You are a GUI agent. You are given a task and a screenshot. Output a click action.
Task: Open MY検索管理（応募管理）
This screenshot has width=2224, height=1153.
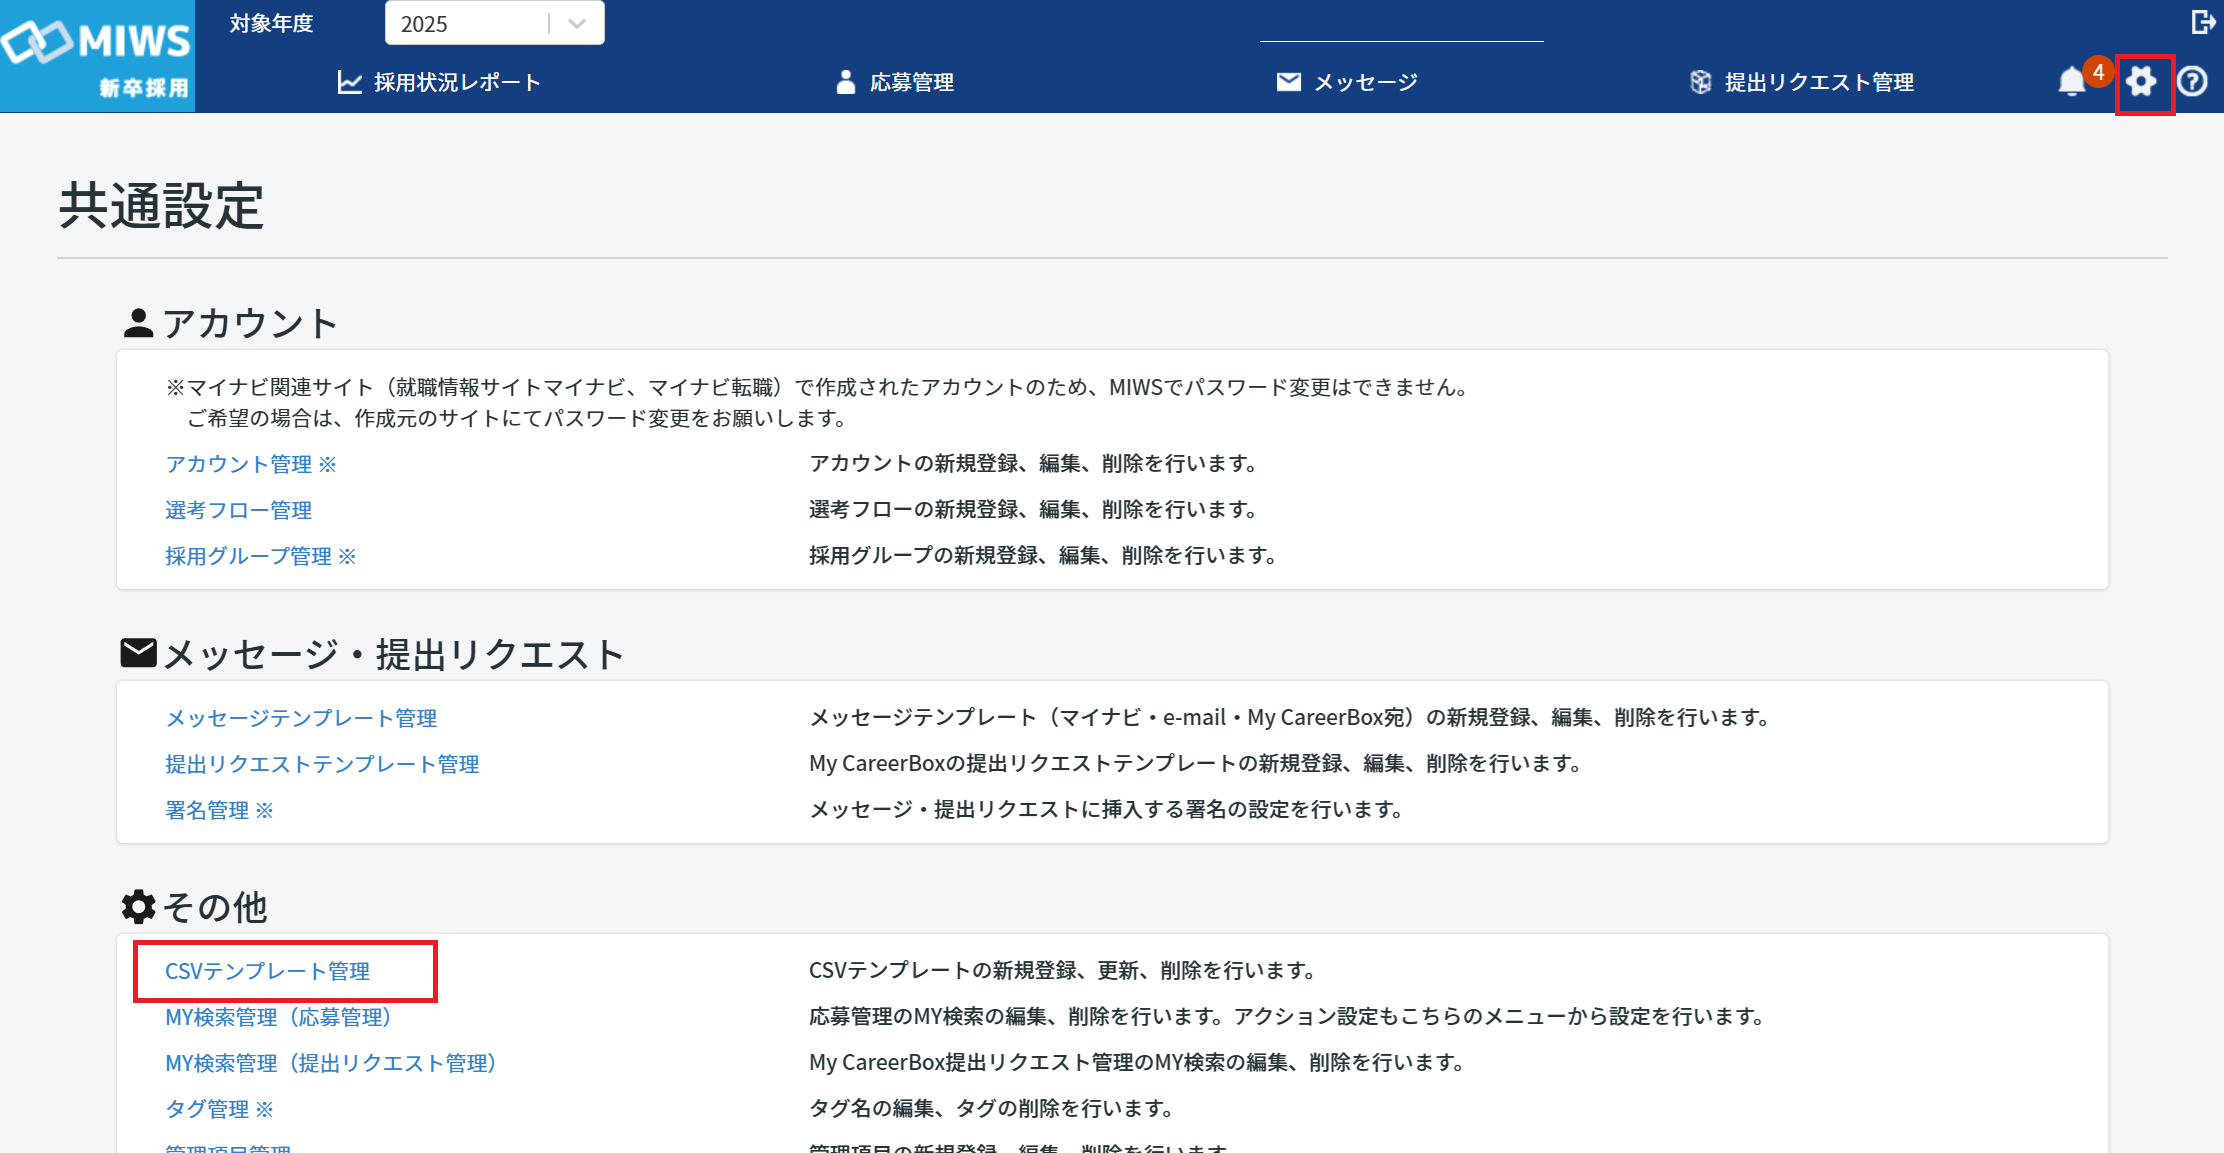click(x=278, y=1016)
